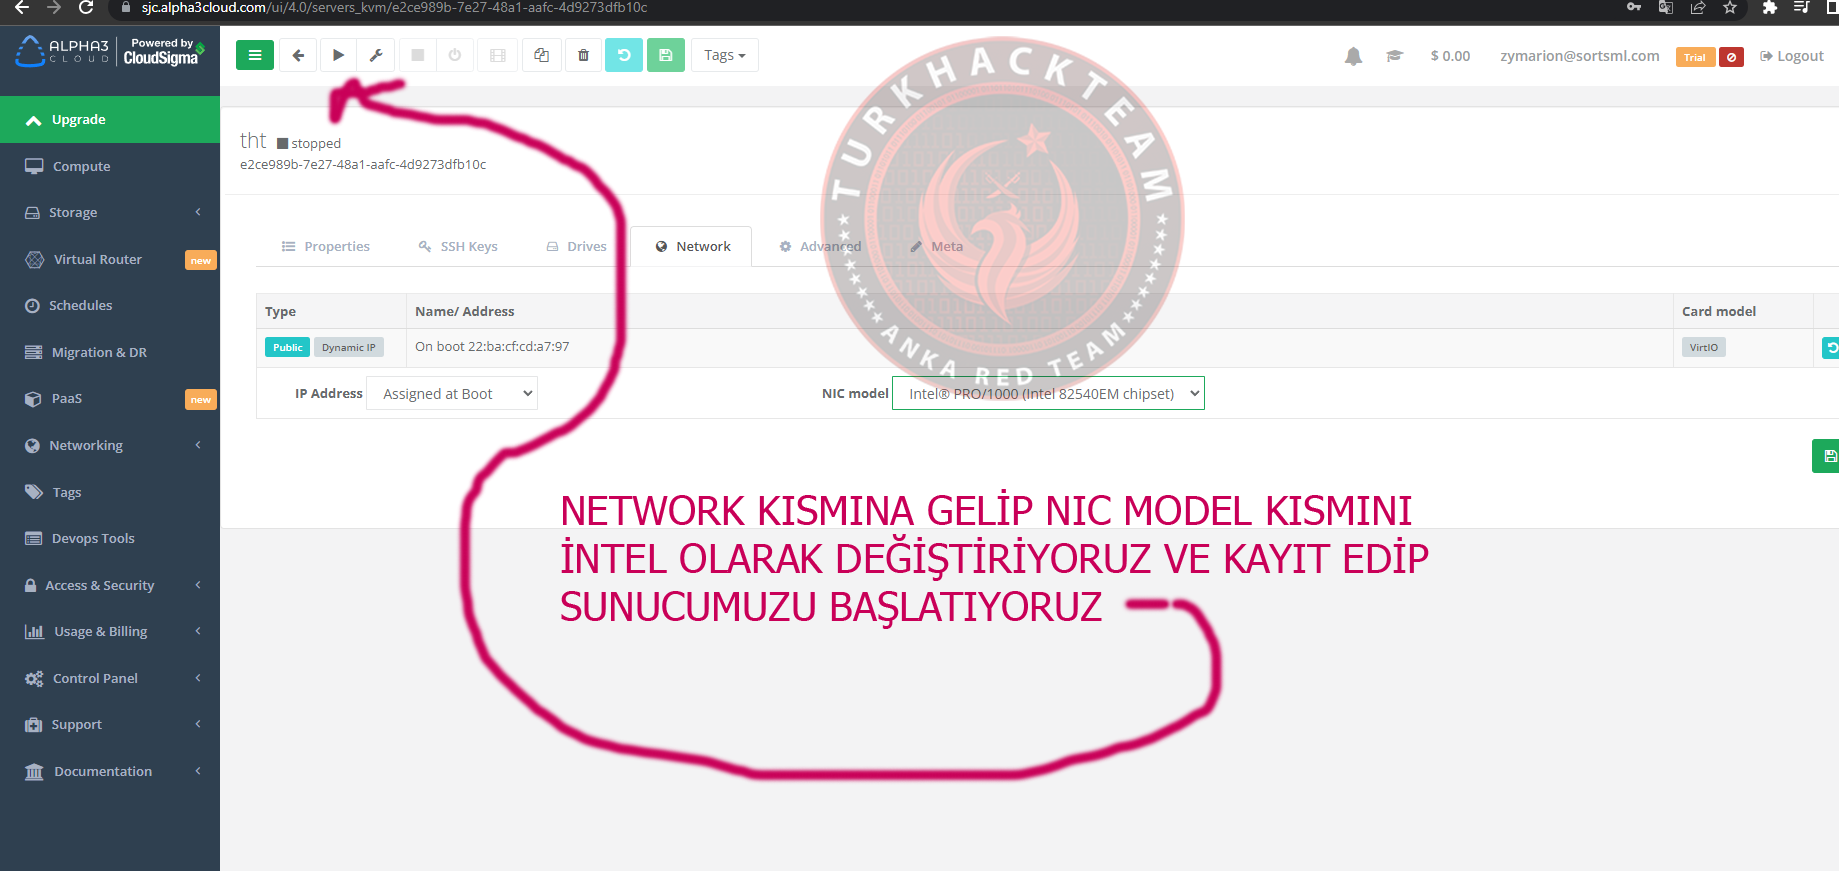Image resolution: width=1839 pixels, height=871 pixels.
Task: Click the browser reload button
Action: (x=86, y=8)
